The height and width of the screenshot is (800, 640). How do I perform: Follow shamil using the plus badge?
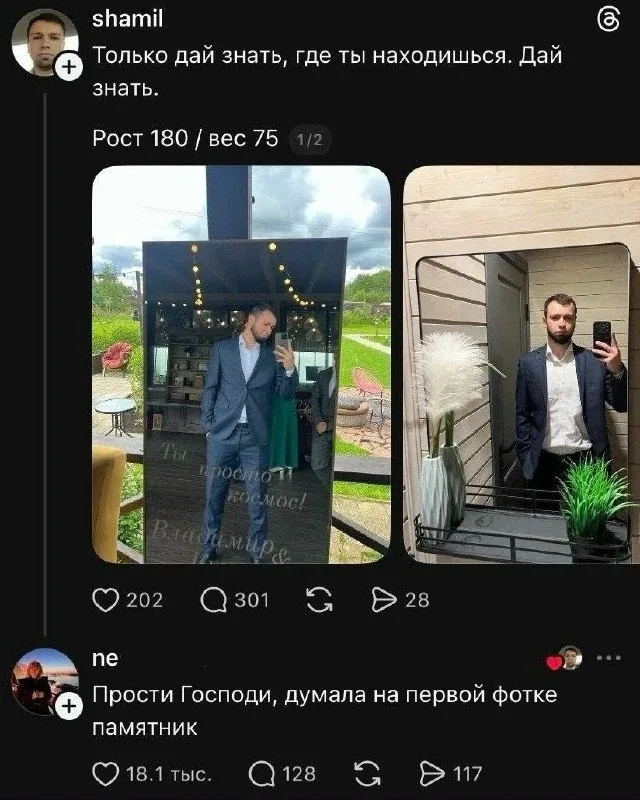(x=68, y=68)
